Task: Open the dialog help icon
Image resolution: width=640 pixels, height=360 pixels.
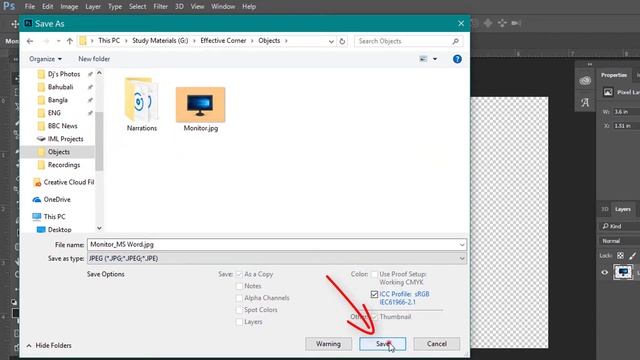Action: click(457, 59)
